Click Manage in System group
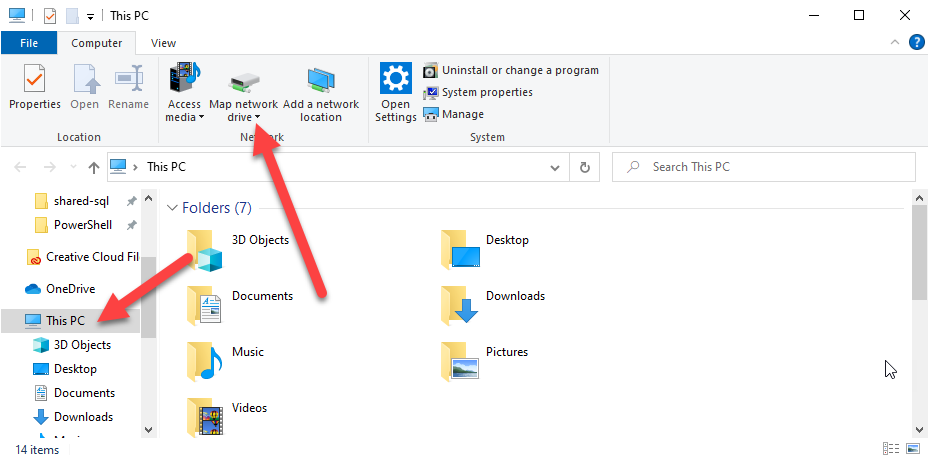 click(453, 114)
